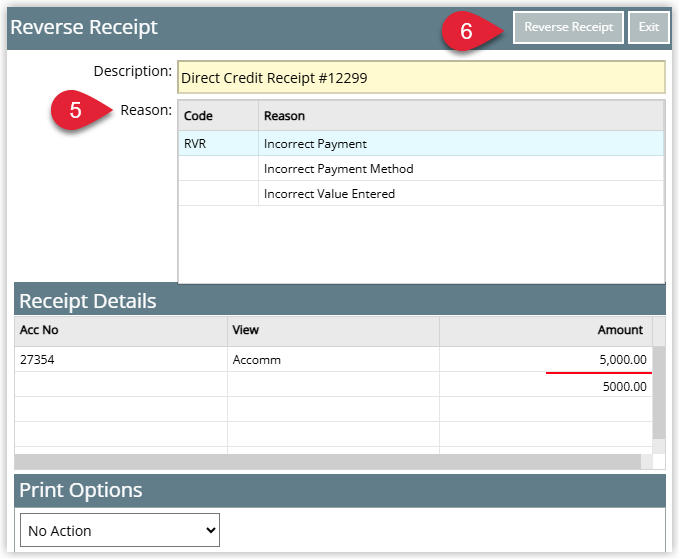The width and height of the screenshot is (680, 560).
Task: Click the Exit button
Action: pos(649,27)
